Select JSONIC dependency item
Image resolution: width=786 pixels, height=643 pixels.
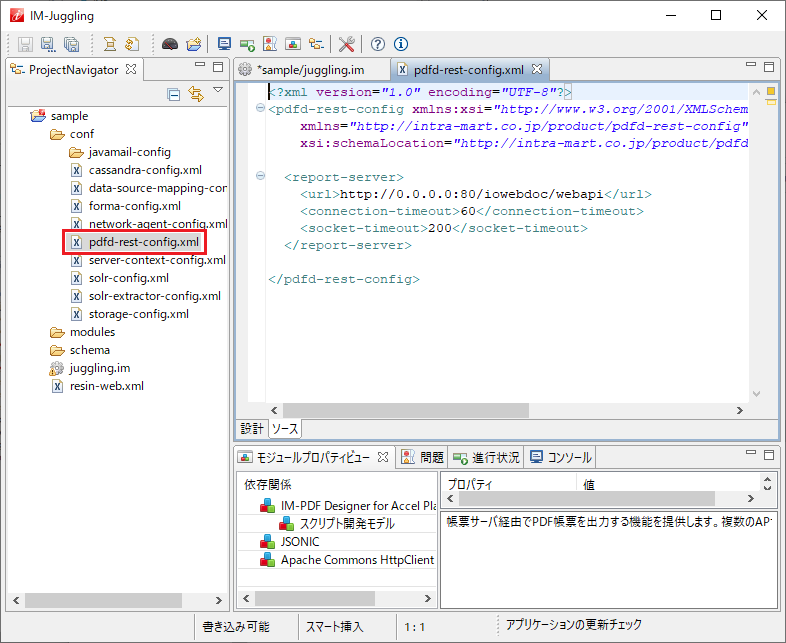289,542
